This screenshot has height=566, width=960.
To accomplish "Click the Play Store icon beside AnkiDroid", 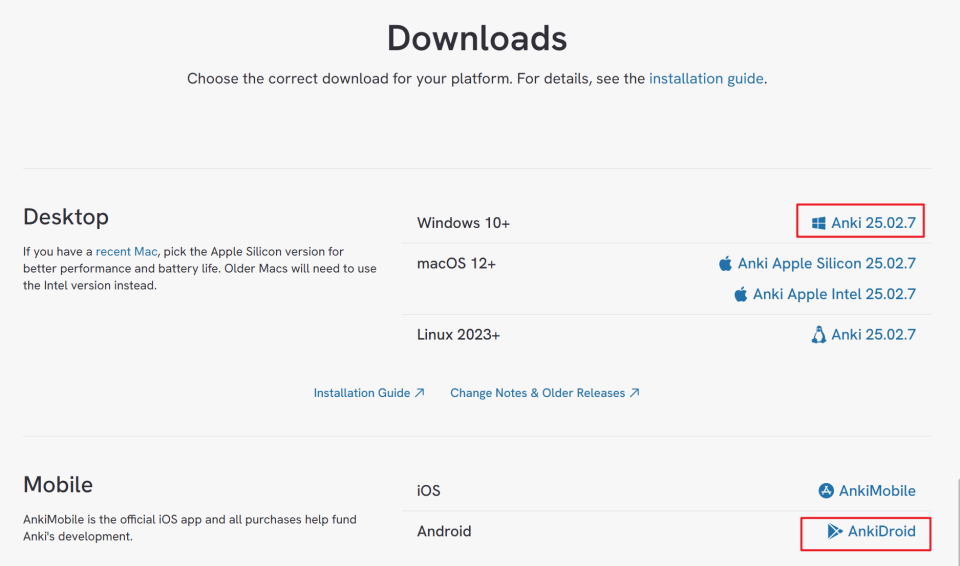I will [x=834, y=531].
